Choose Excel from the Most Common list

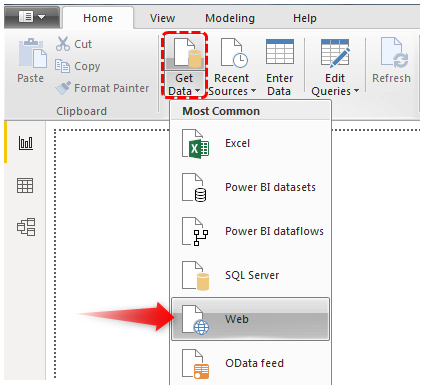[x=250, y=143]
